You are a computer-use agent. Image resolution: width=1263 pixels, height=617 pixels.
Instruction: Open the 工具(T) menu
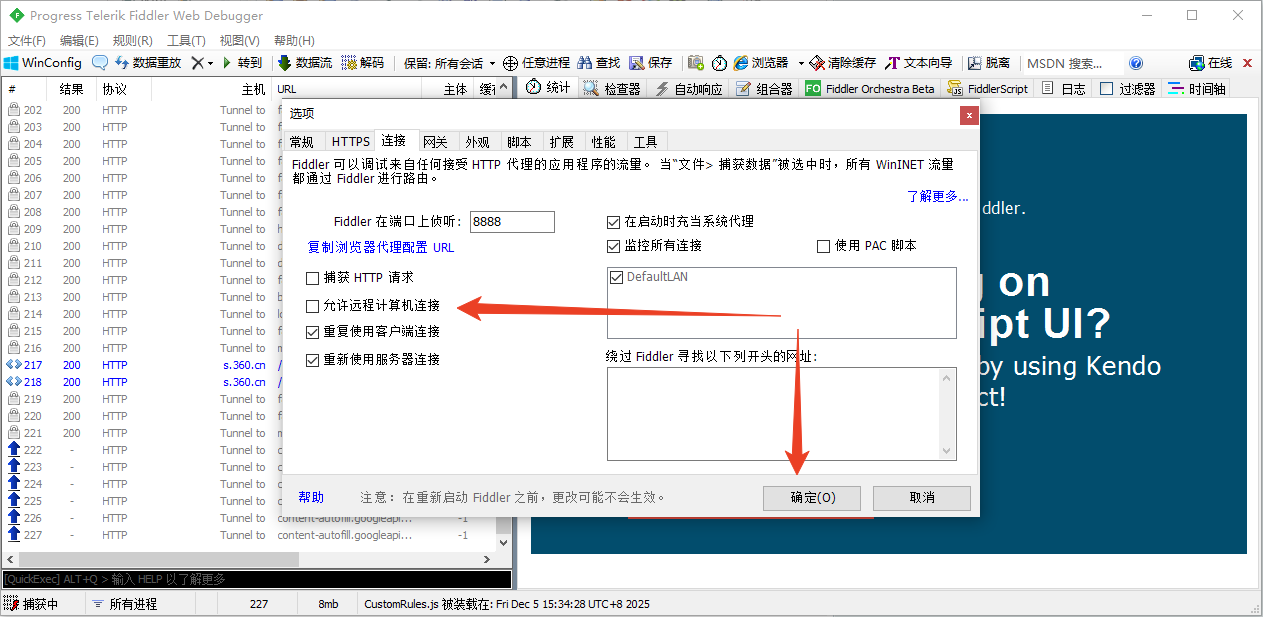pyautogui.click(x=186, y=41)
